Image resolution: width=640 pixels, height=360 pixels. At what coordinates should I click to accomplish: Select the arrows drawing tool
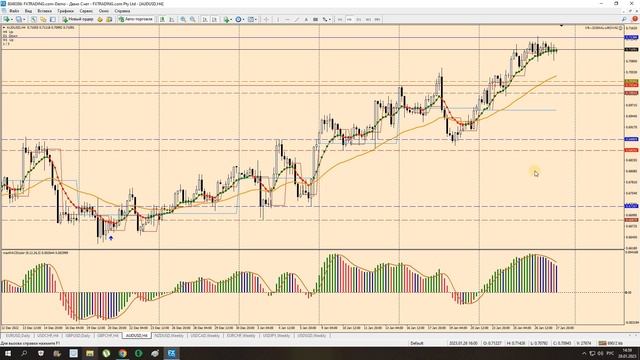[325, 19]
